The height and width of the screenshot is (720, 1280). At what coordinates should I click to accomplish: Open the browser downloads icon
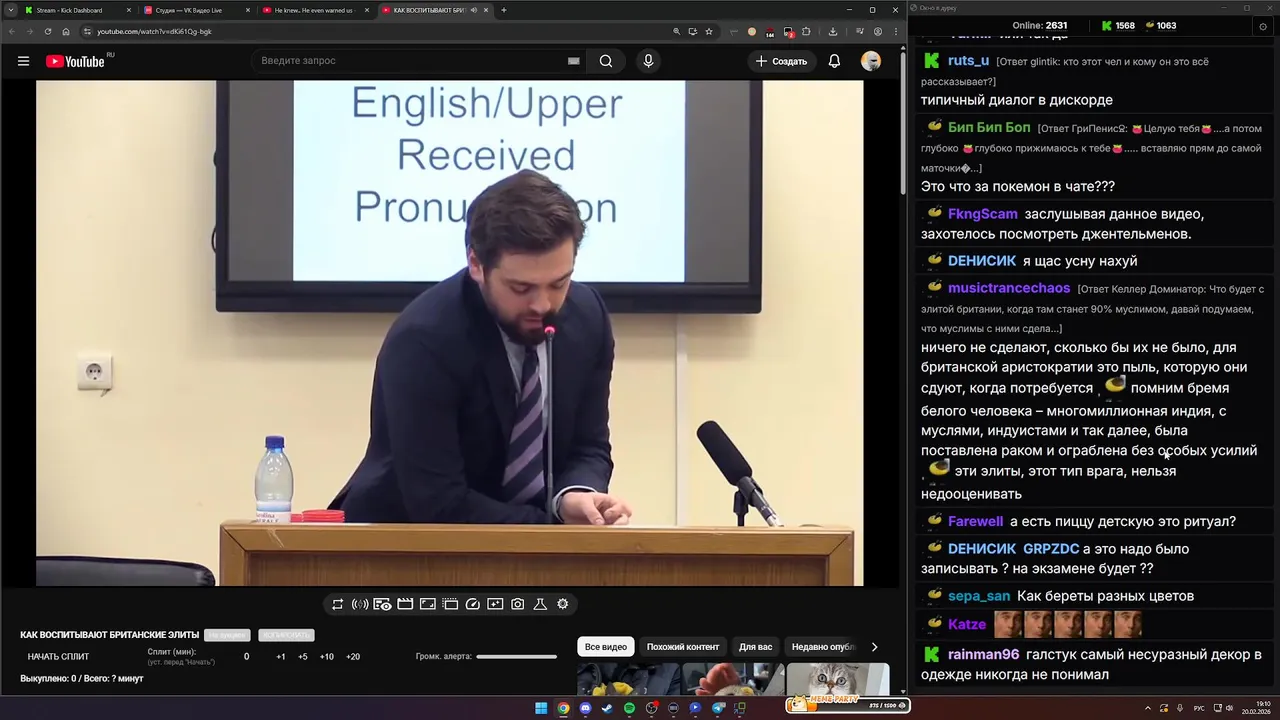[832, 31]
